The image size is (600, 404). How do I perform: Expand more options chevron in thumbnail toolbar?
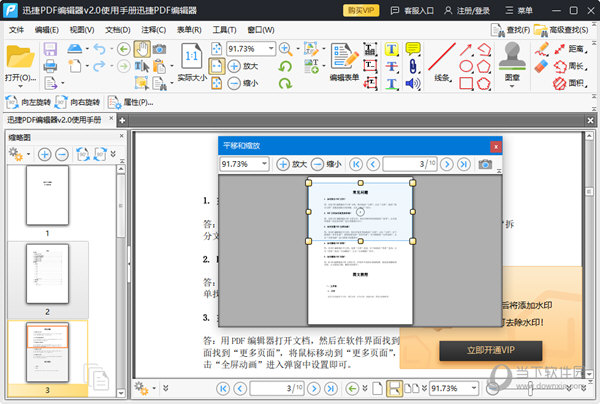[113, 154]
